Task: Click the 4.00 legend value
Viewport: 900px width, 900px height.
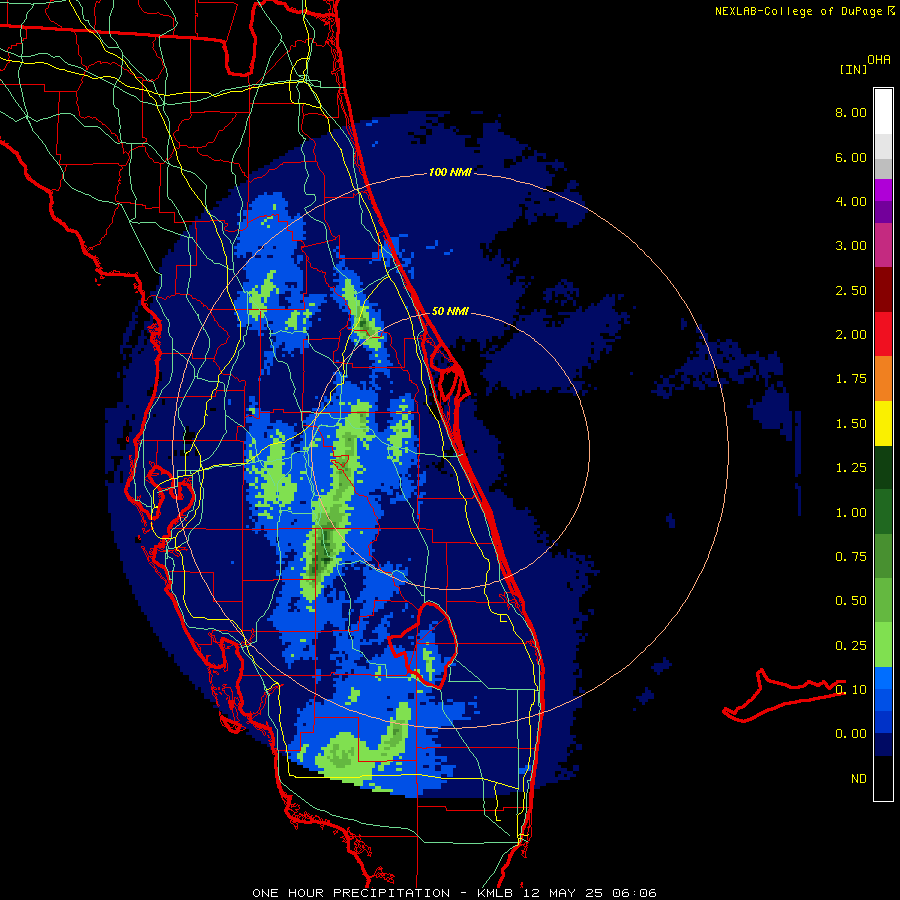Action: (851, 201)
